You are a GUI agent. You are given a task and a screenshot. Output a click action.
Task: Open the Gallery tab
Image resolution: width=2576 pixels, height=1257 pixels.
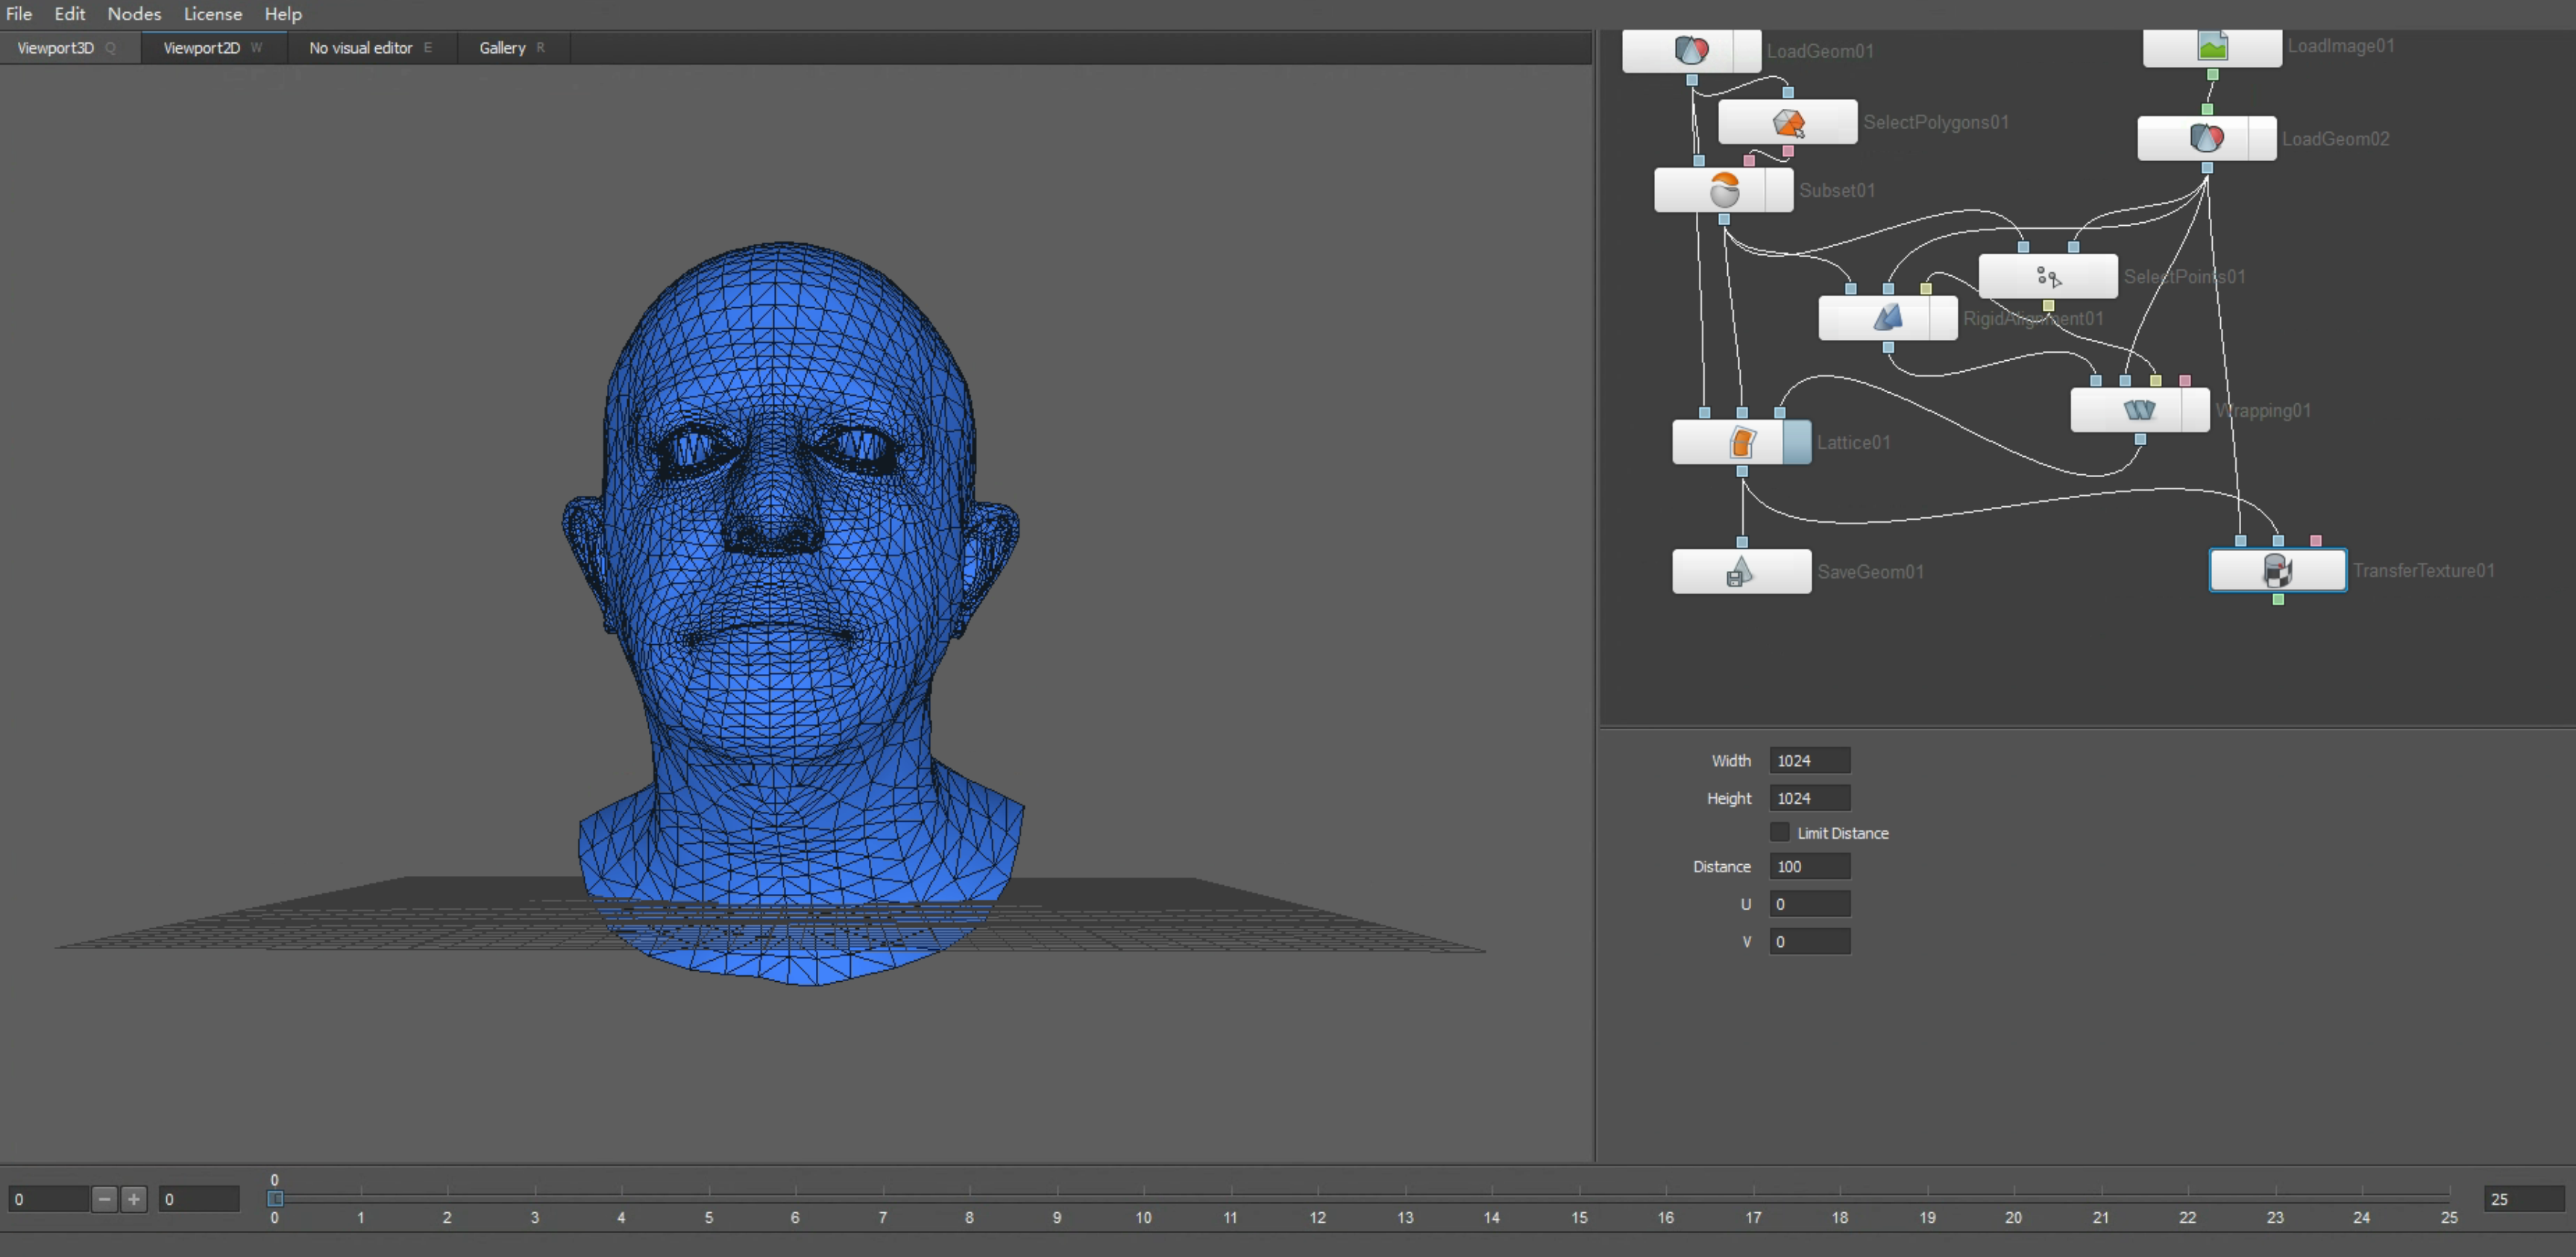502,48
